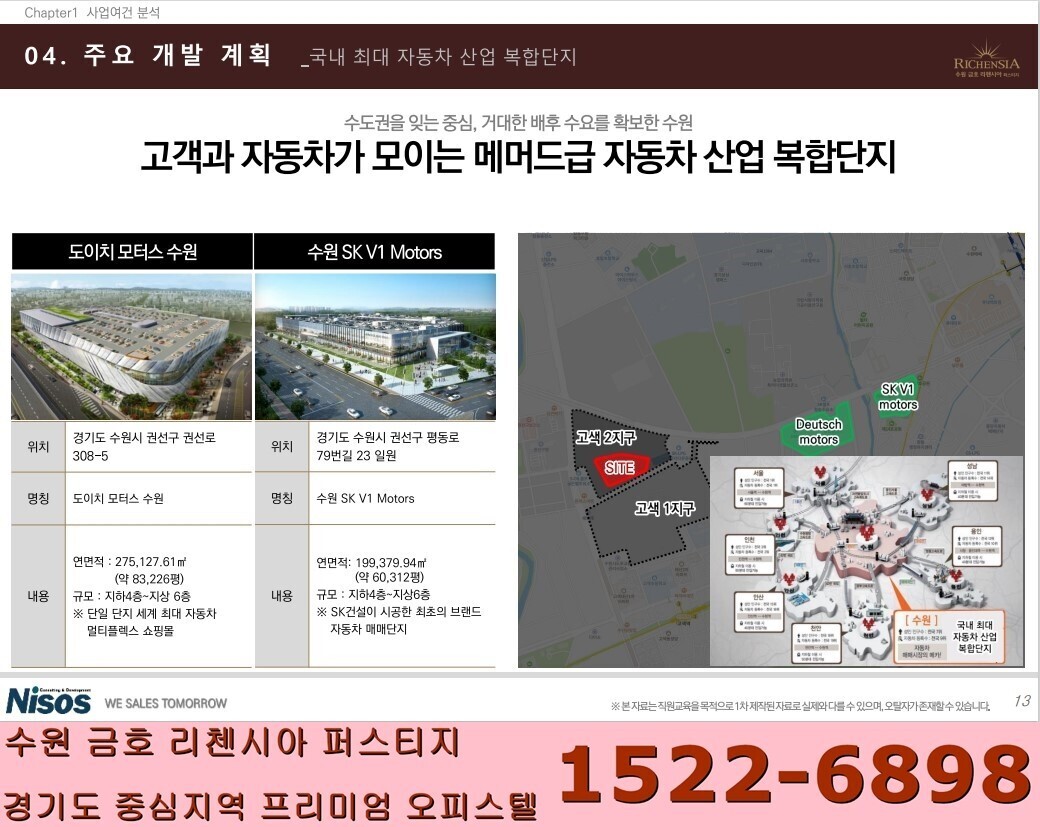Image resolution: width=1040 pixels, height=827 pixels.
Task: Click the 'WE SALES TOMORROW' slogan
Action: pyautogui.click(x=166, y=703)
